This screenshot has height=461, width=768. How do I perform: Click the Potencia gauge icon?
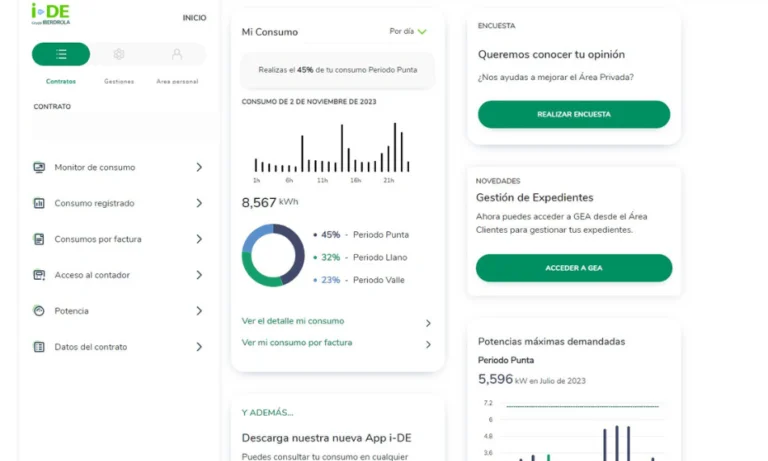click(x=39, y=311)
